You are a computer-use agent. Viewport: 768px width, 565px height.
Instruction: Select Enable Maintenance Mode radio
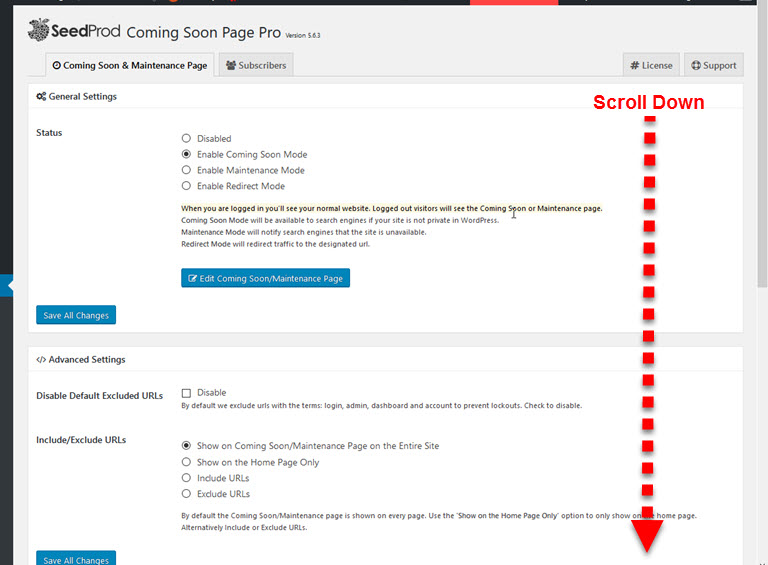186,170
